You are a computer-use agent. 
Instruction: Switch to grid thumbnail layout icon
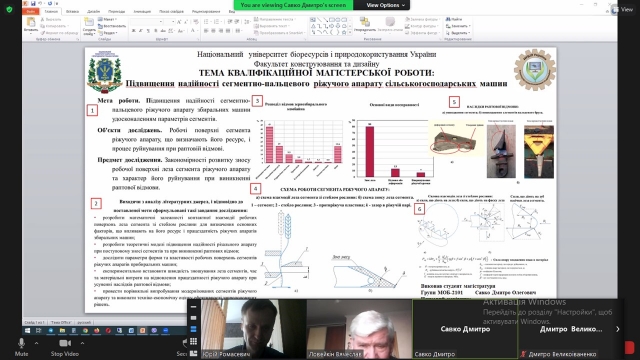click(x=193, y=341)
